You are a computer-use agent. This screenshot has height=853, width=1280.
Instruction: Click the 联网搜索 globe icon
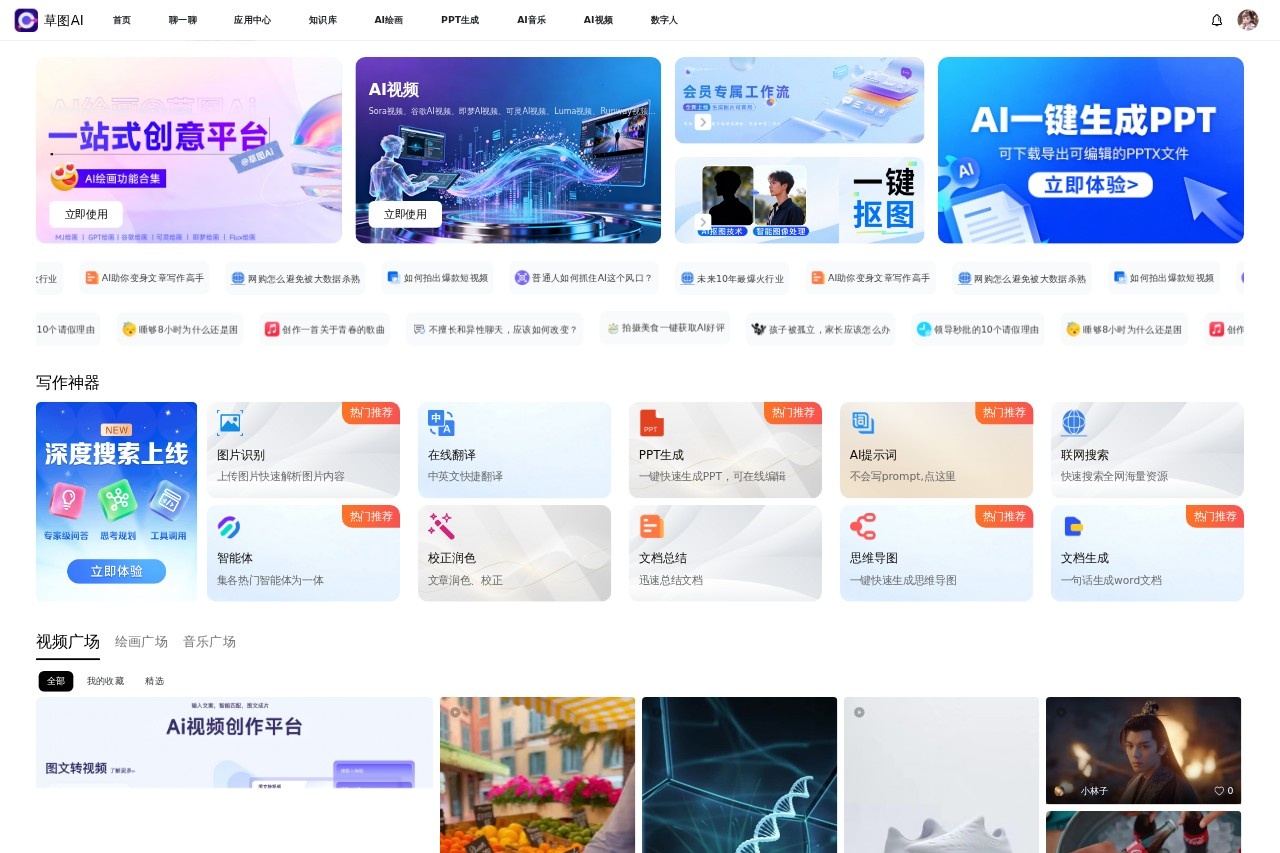[1074, 421]
